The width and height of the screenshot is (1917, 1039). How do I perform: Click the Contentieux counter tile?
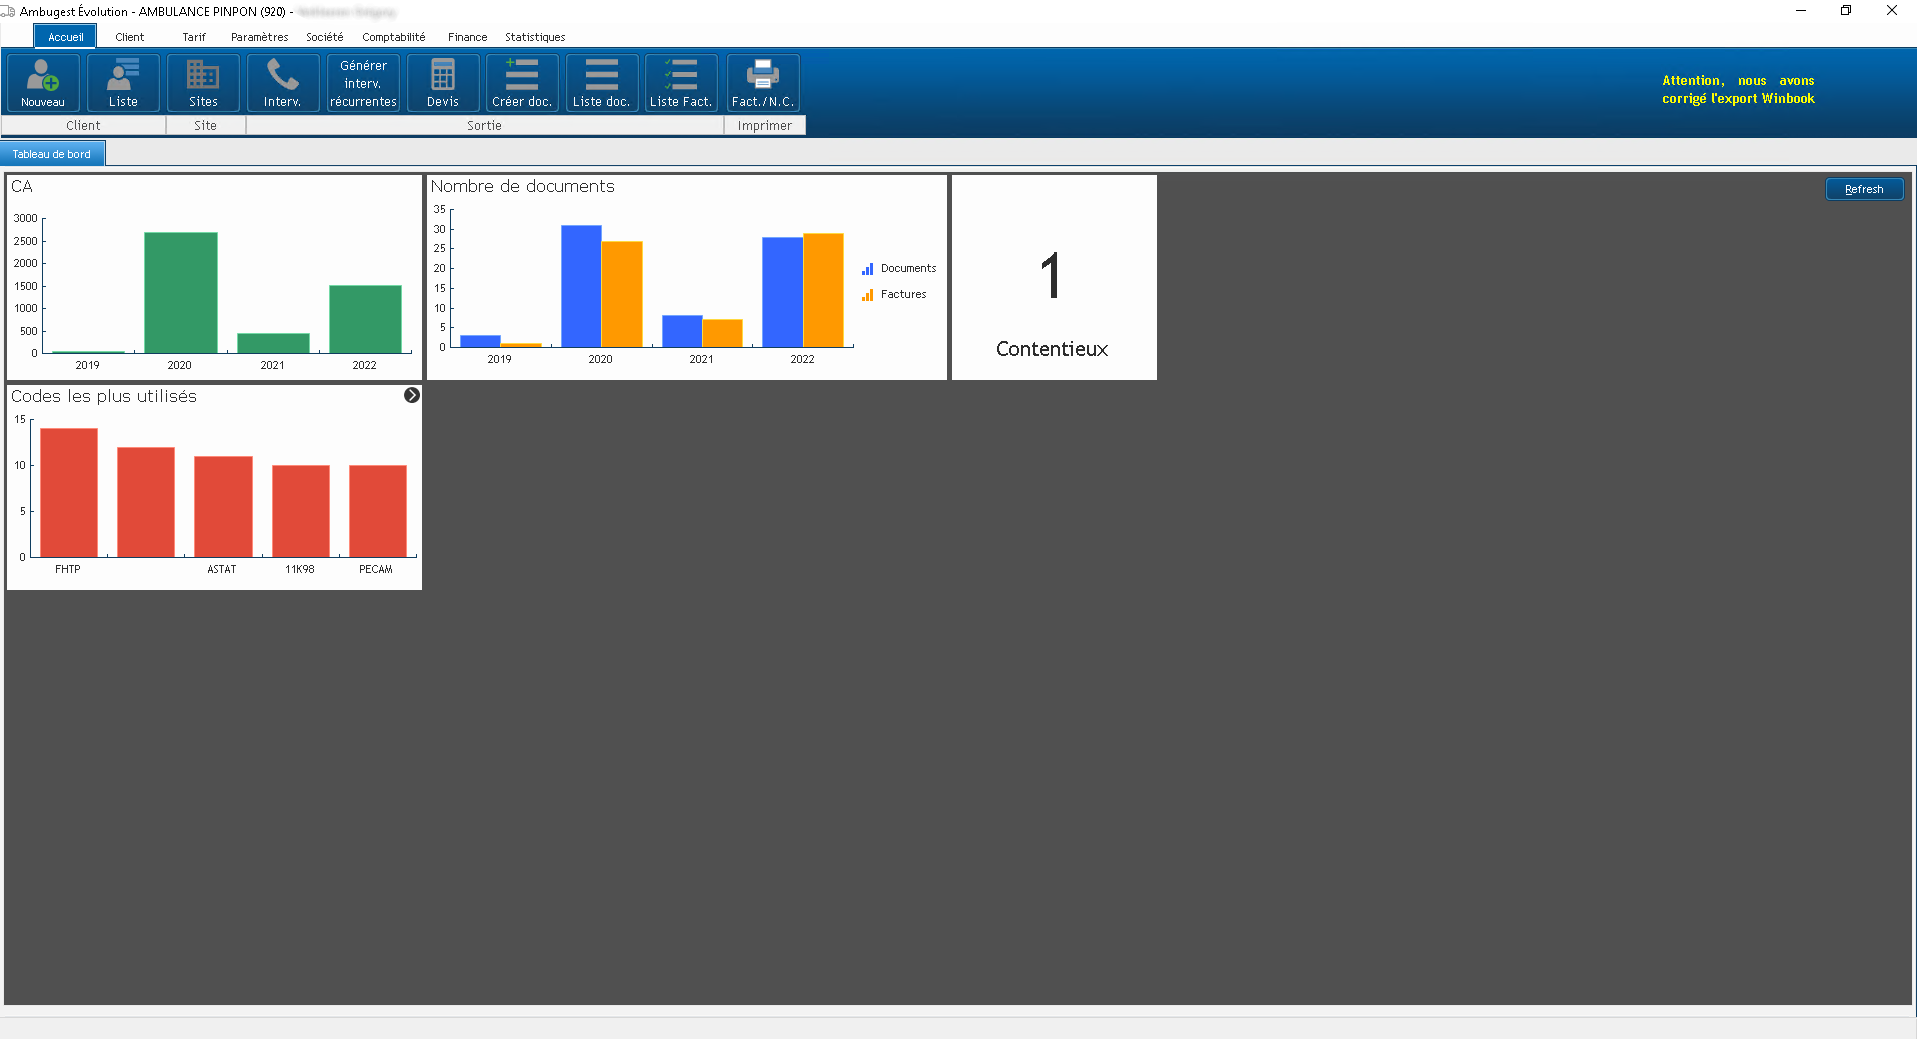tap(1053, 278)
